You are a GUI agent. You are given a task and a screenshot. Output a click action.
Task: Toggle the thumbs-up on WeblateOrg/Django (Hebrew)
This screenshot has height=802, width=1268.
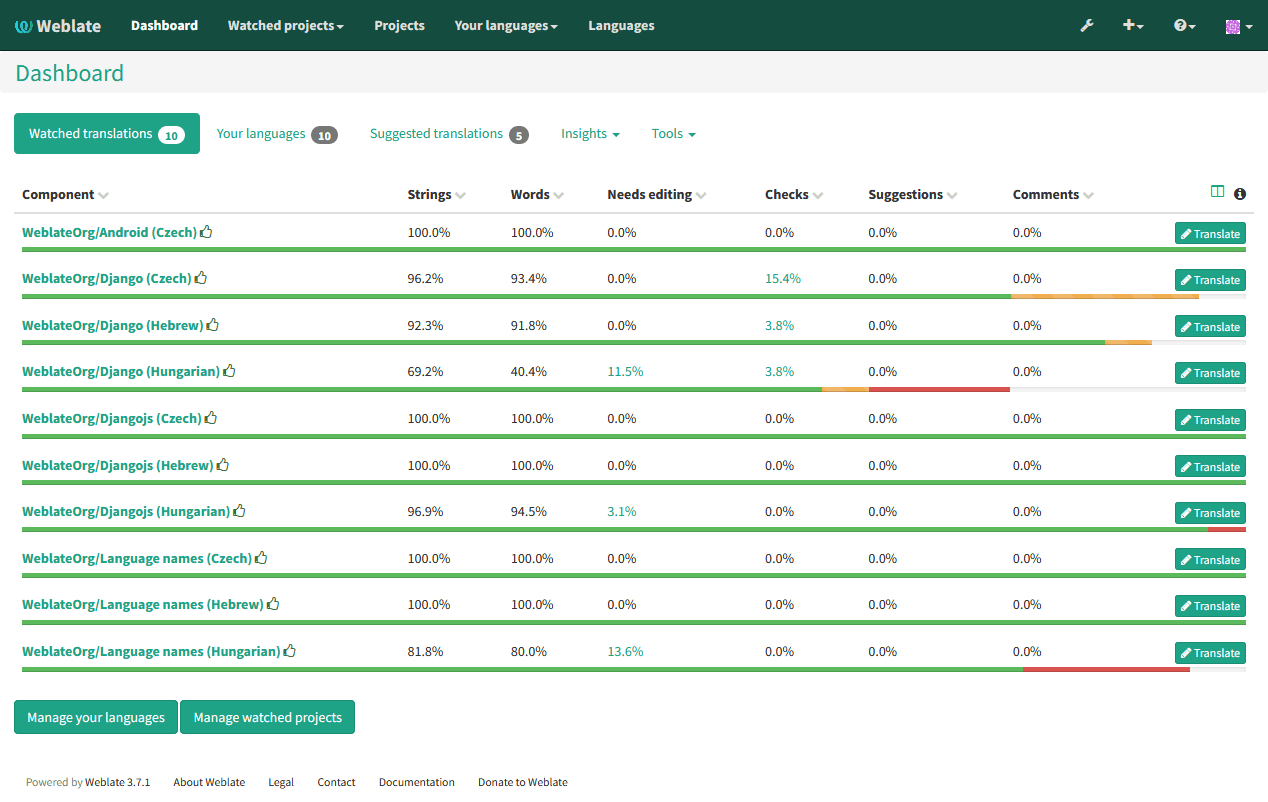coord(213,324)
